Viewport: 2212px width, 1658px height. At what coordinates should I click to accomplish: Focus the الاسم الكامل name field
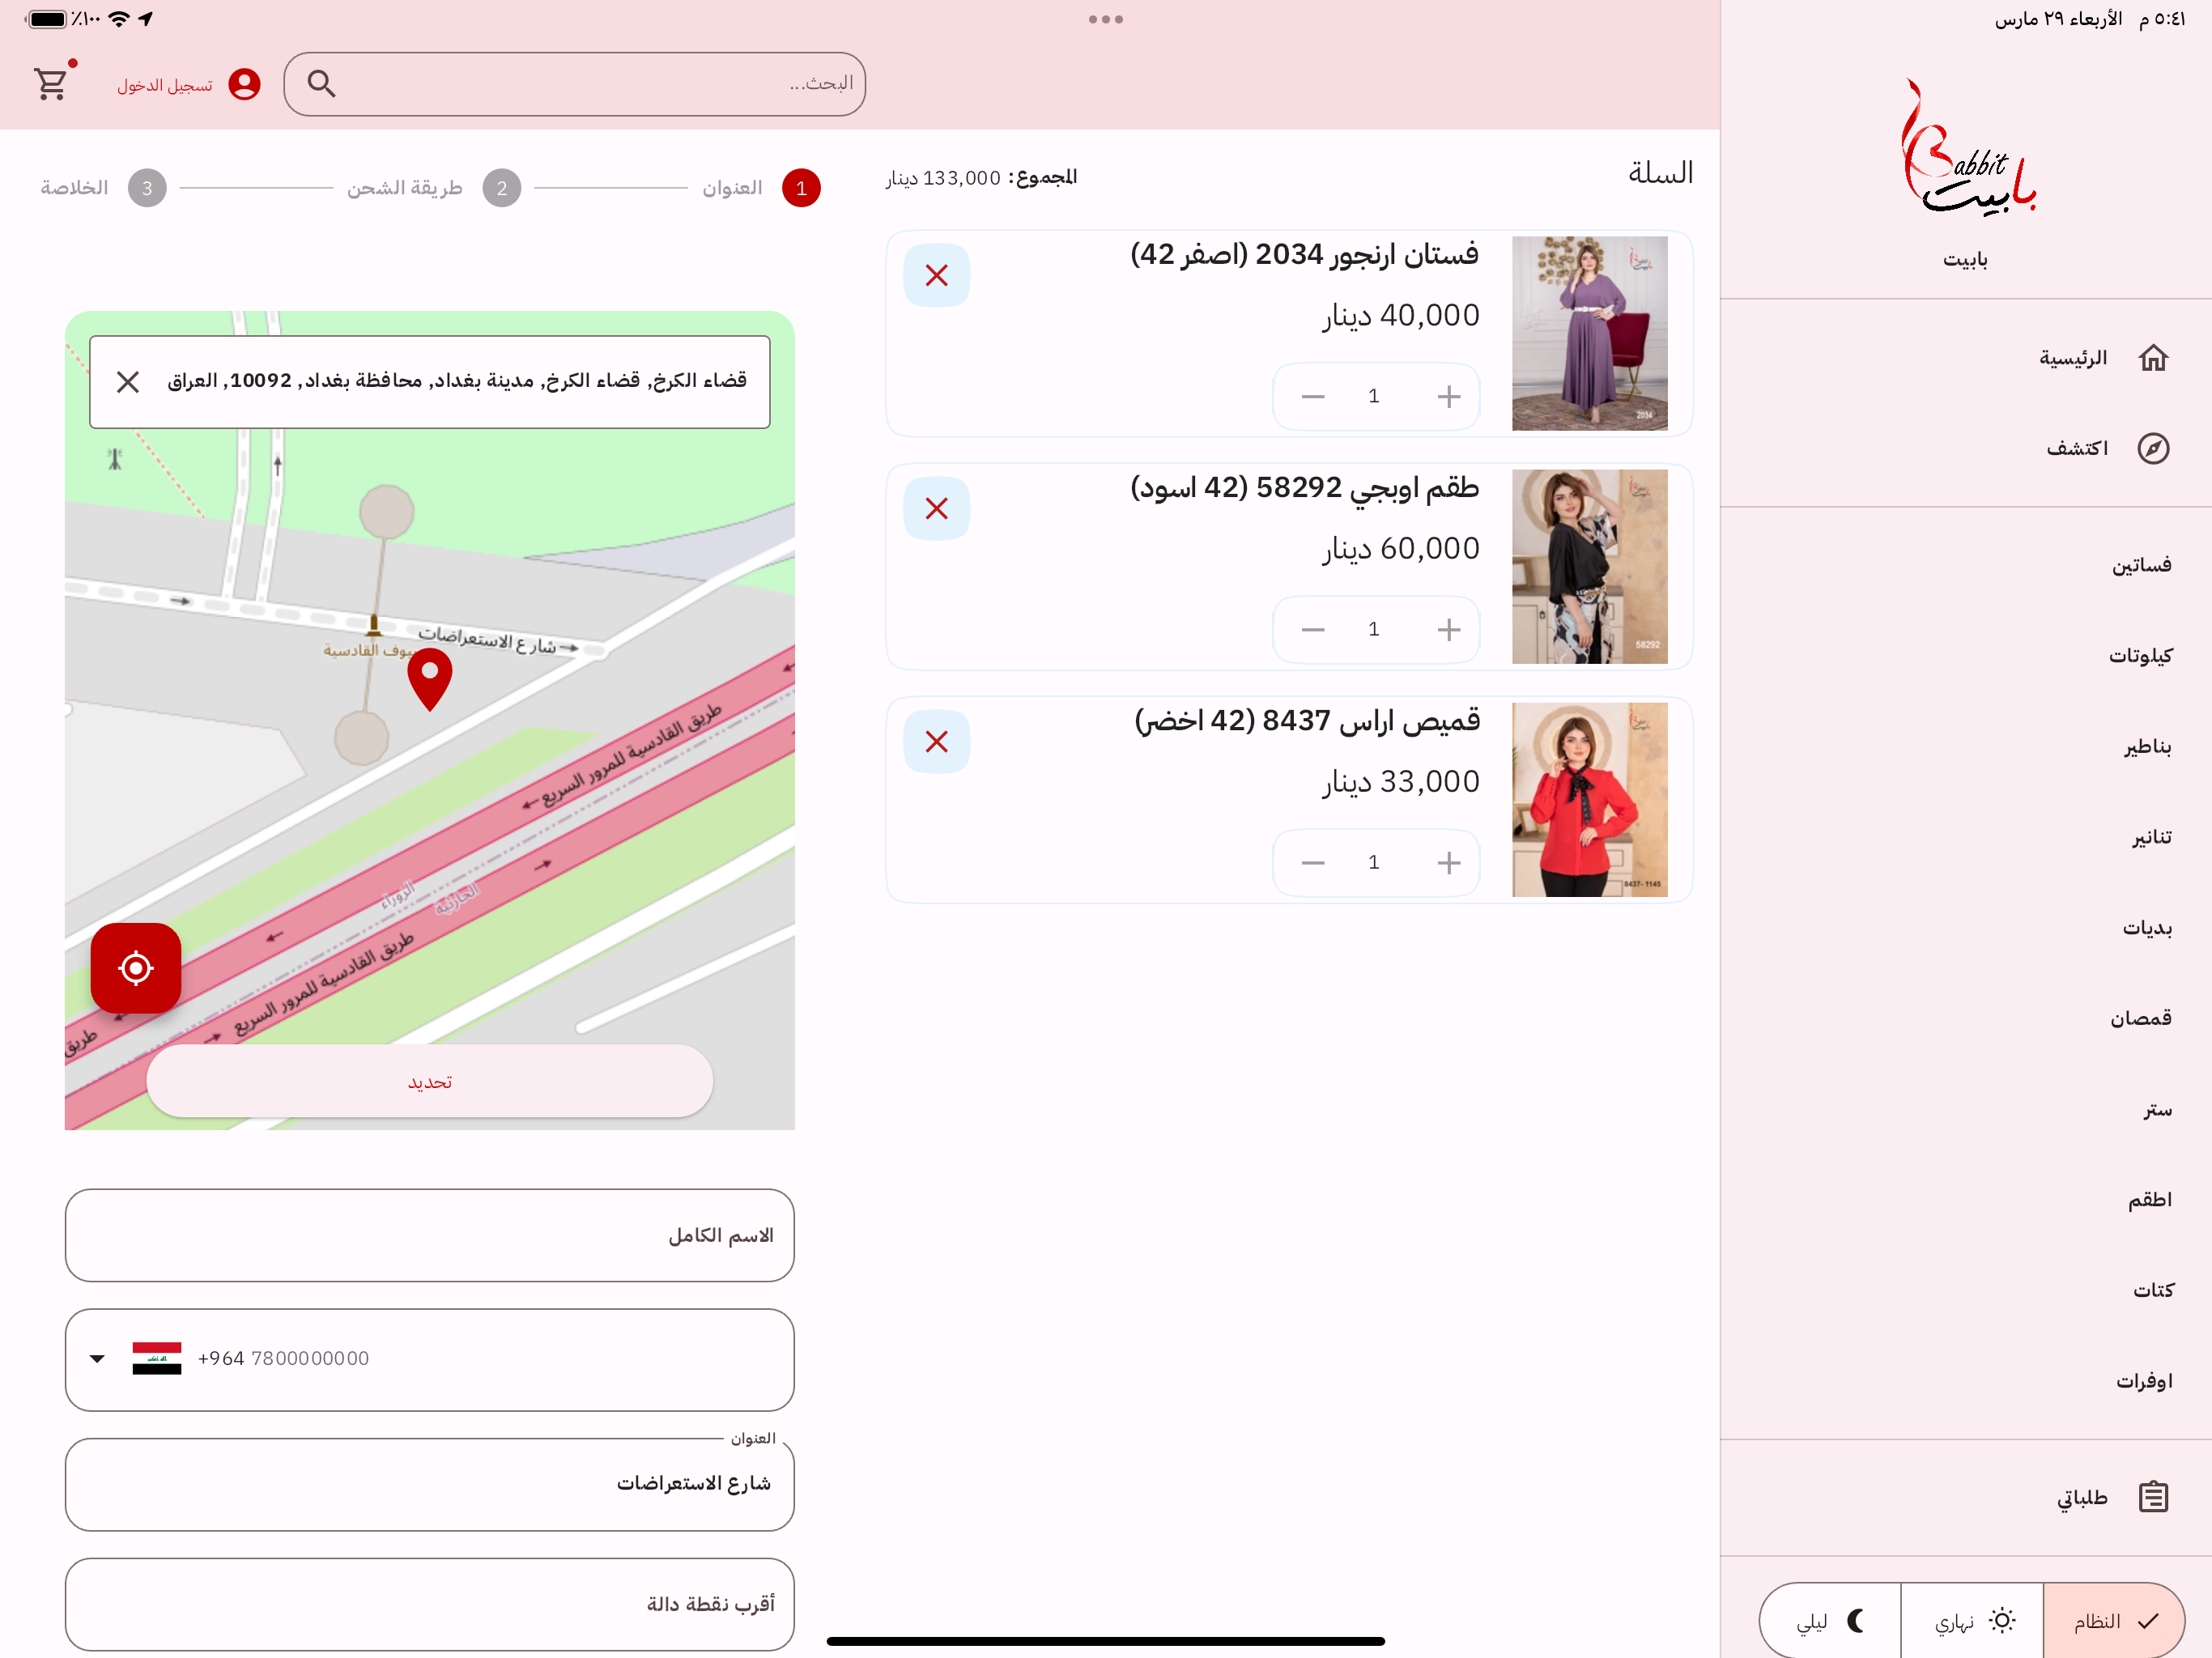click(x=430, y=1236)
